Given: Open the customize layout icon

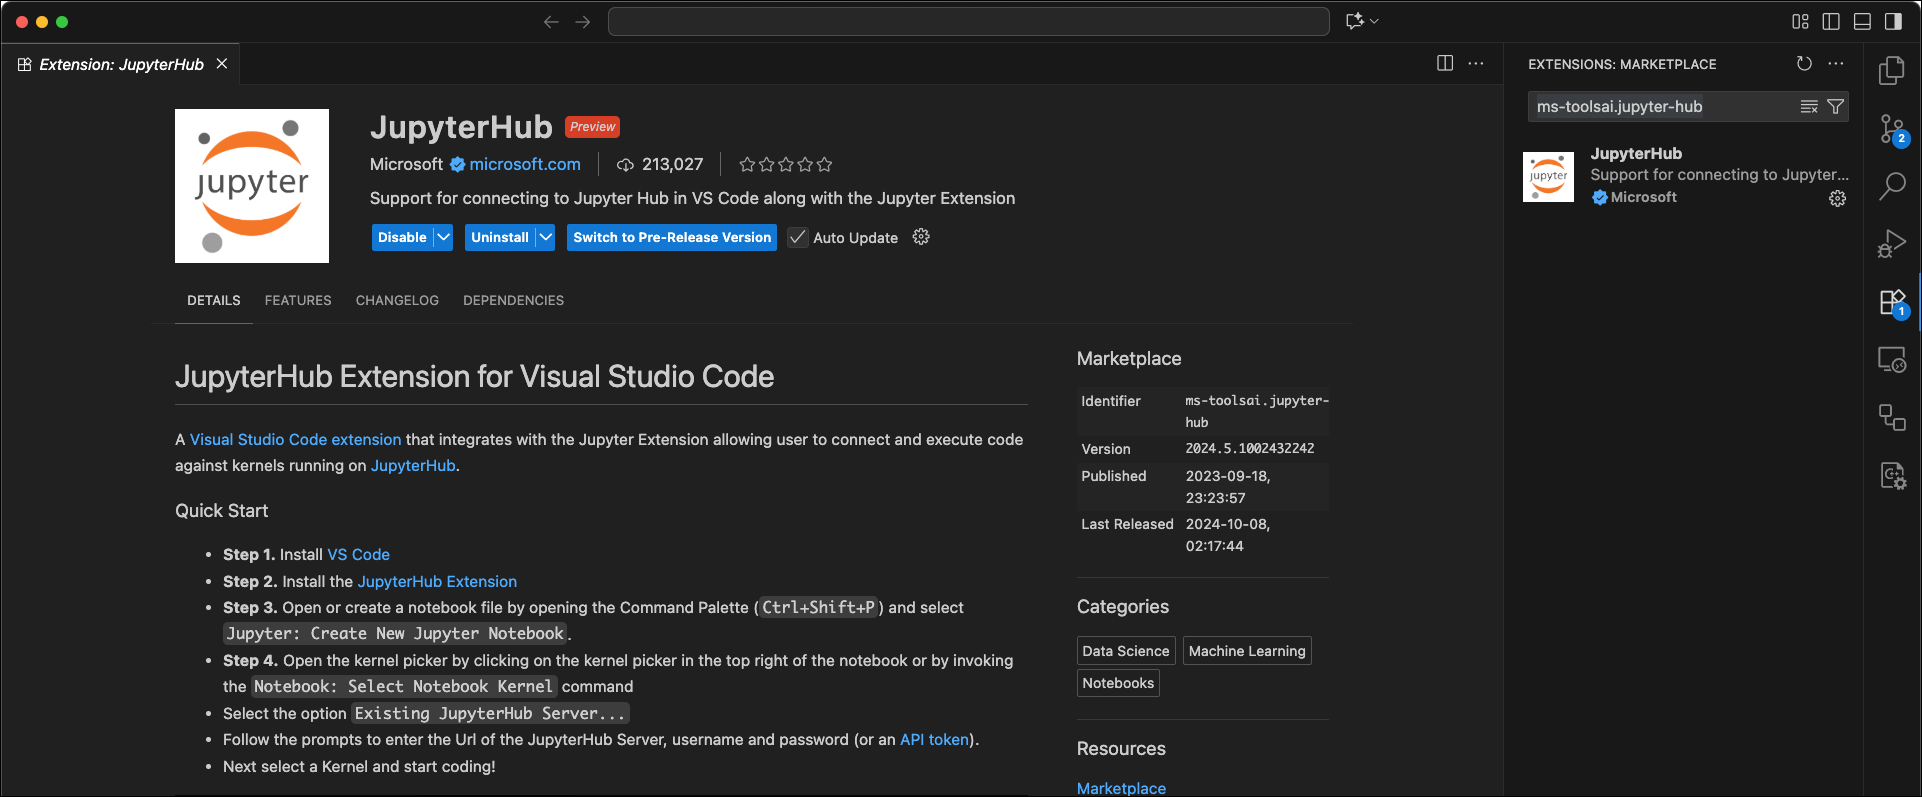Looking at the screenshot, I should [x=1800, y=21].
